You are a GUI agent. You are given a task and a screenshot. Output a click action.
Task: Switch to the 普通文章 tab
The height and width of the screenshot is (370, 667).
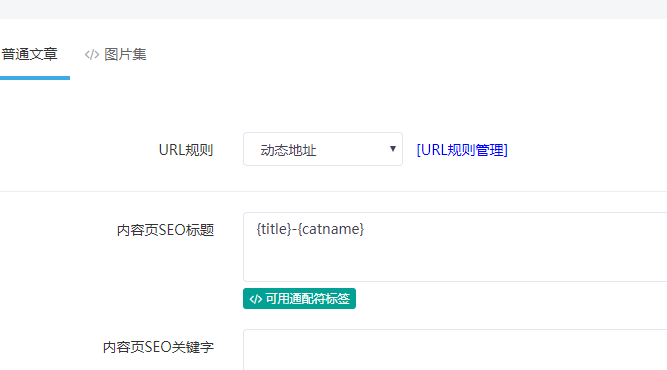pyautogui.click(x=30, y=54)
